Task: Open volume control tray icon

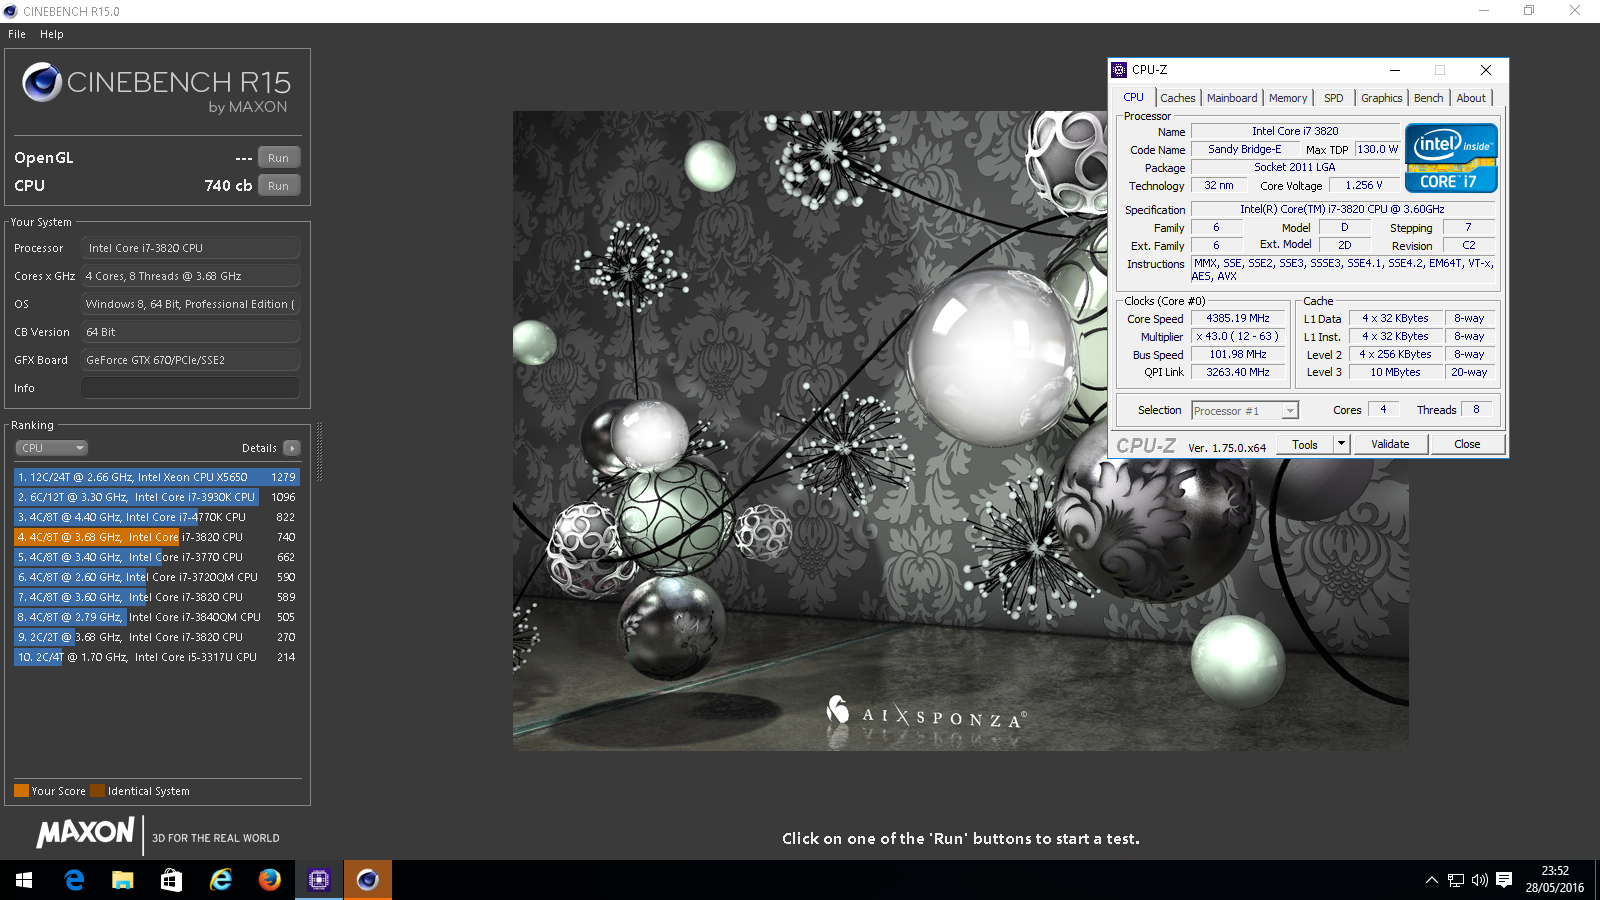Action: point(1480,880)
